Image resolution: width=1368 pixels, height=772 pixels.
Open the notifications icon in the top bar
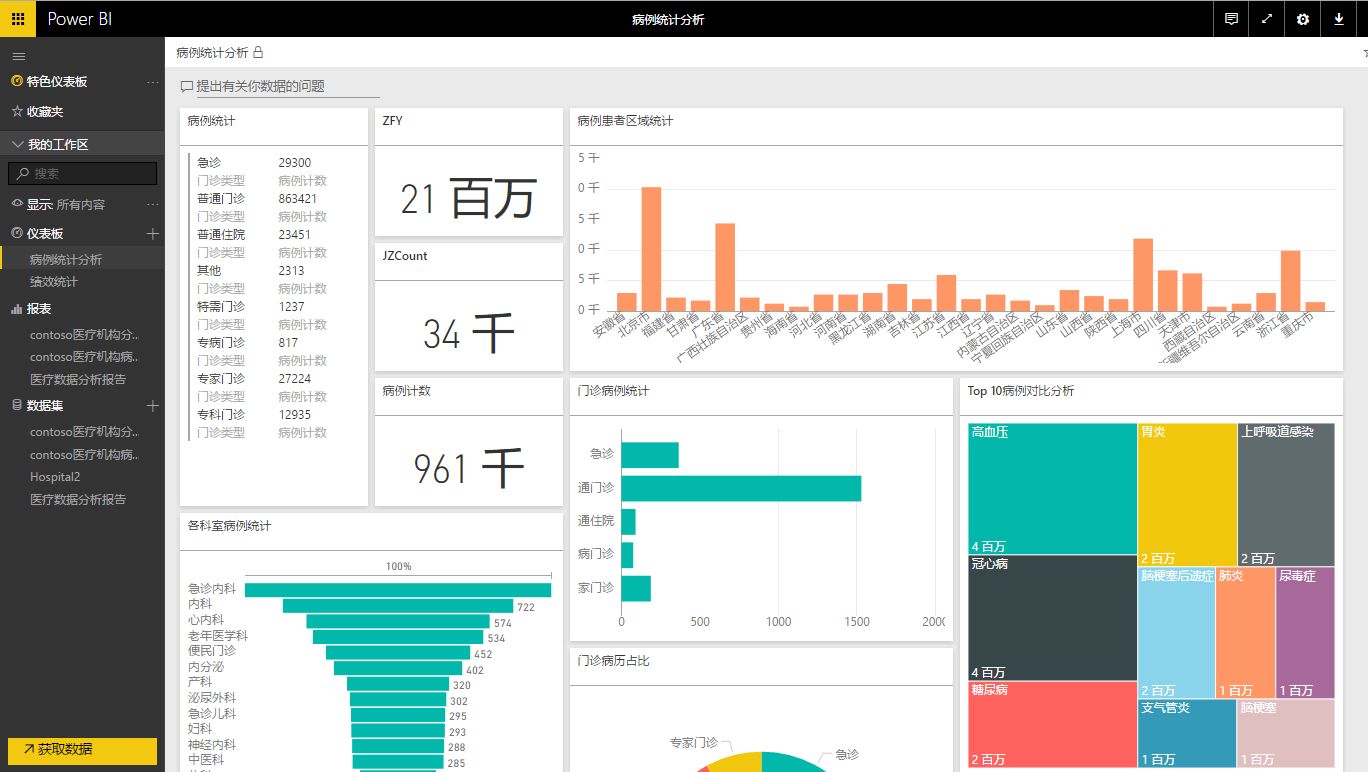pos(1231,19)
